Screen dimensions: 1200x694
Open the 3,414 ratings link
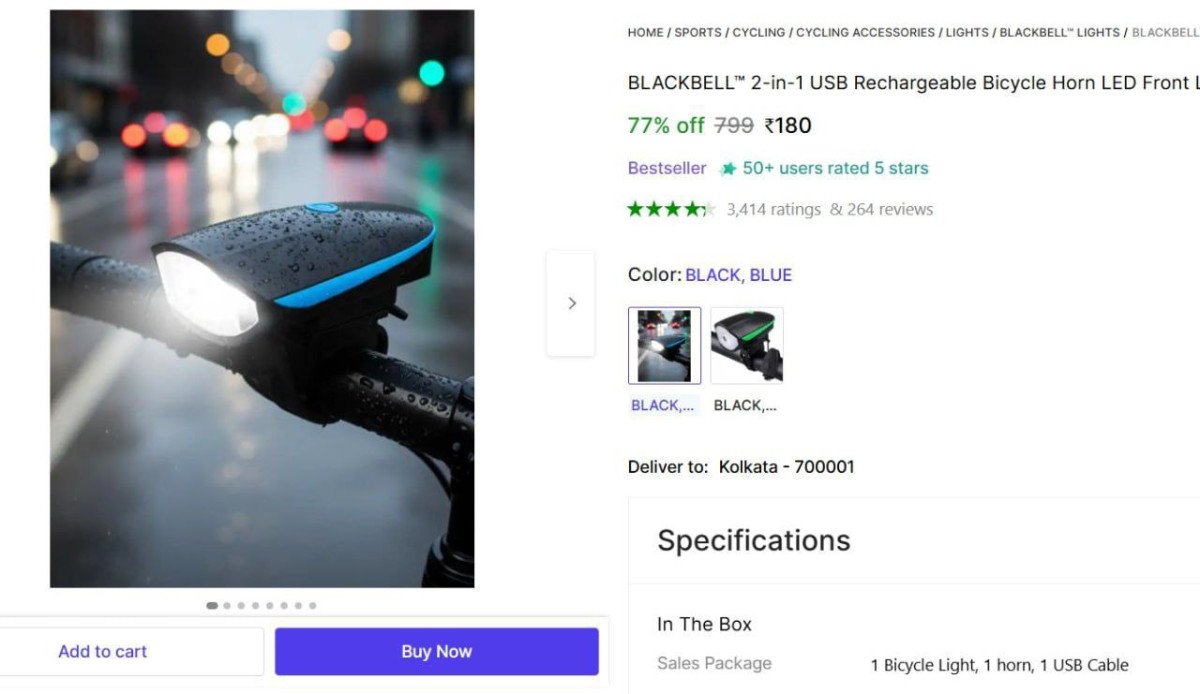point(773,209)
